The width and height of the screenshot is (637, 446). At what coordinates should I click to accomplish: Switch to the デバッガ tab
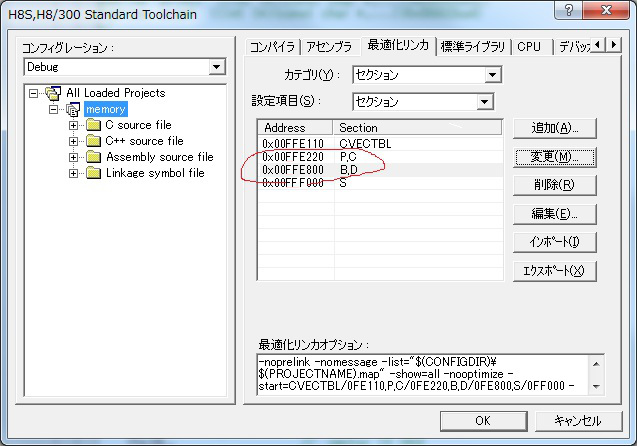point(574,47)
